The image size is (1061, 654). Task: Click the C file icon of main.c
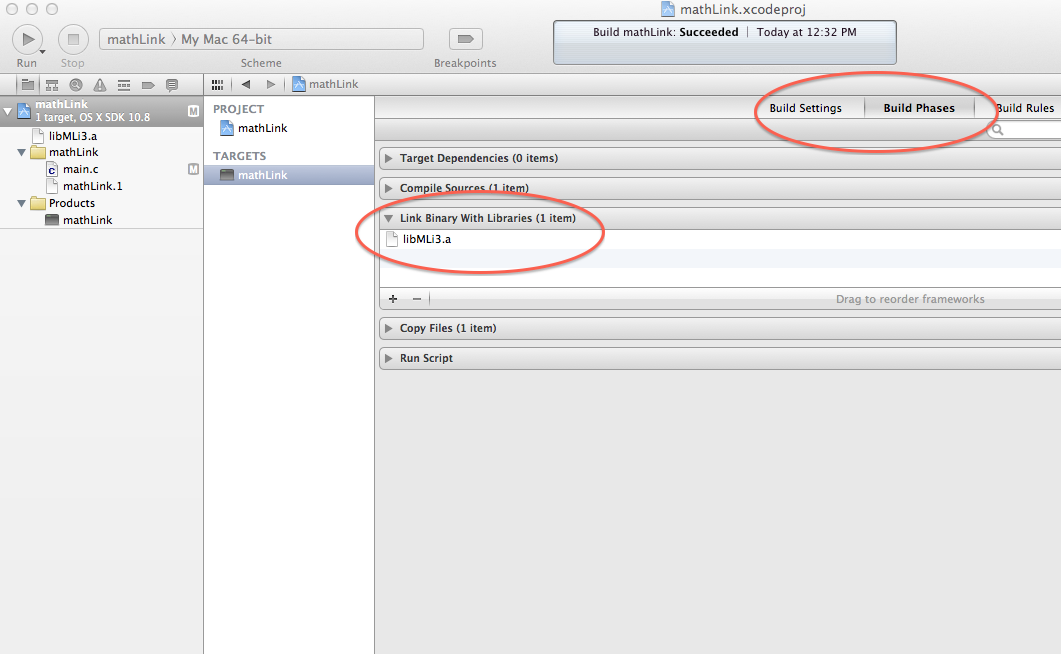point(52,169)
